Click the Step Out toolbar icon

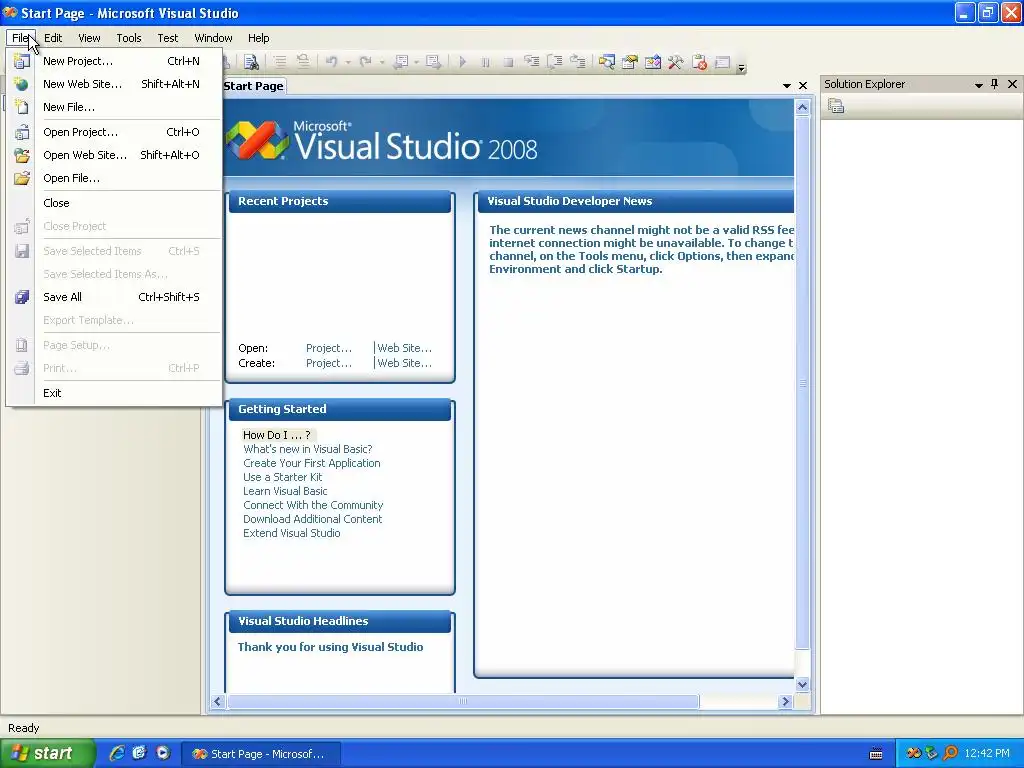pyautogui.click(x=578, y=62)
